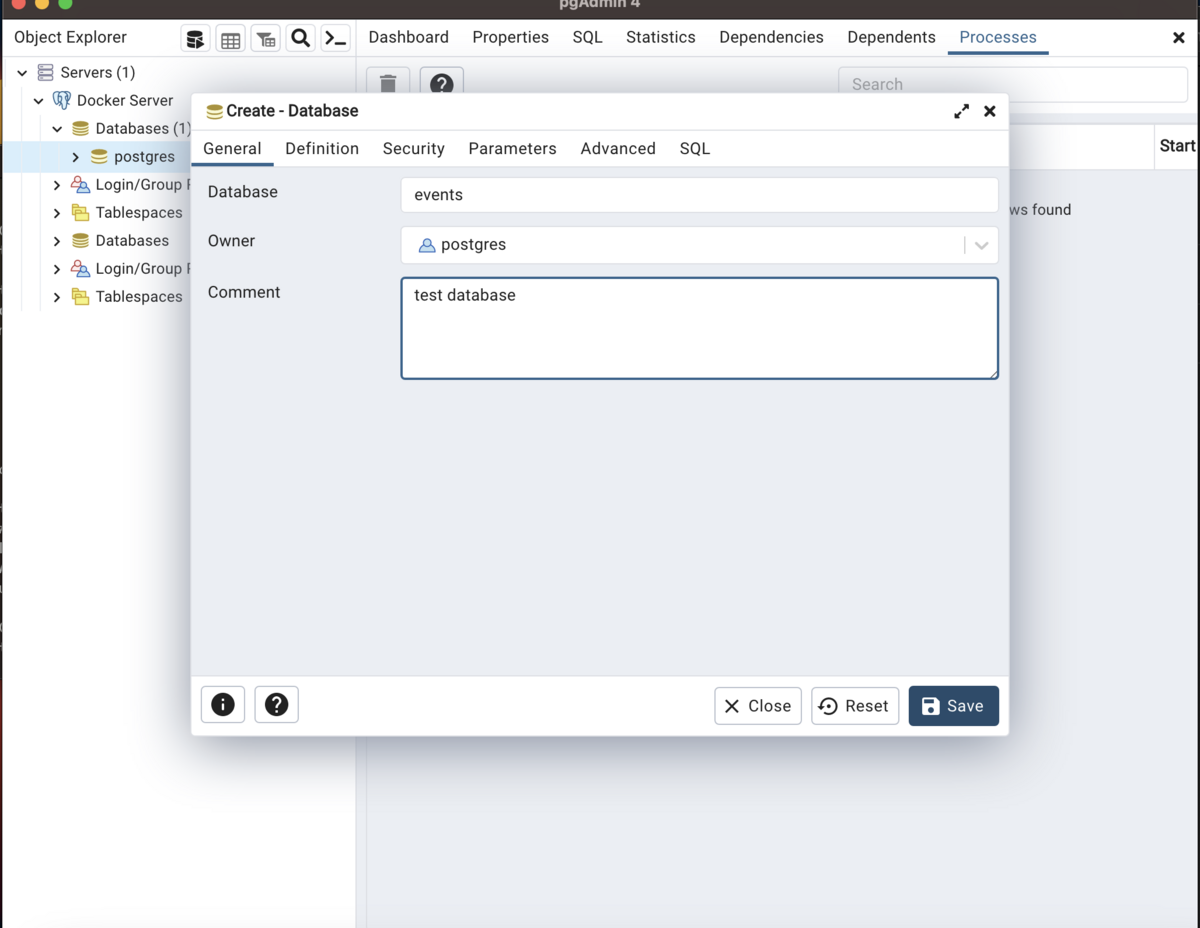Click the first Tablespaces folder icon
The height and width of the screenshot is (928, 1200).
point(80,213)
